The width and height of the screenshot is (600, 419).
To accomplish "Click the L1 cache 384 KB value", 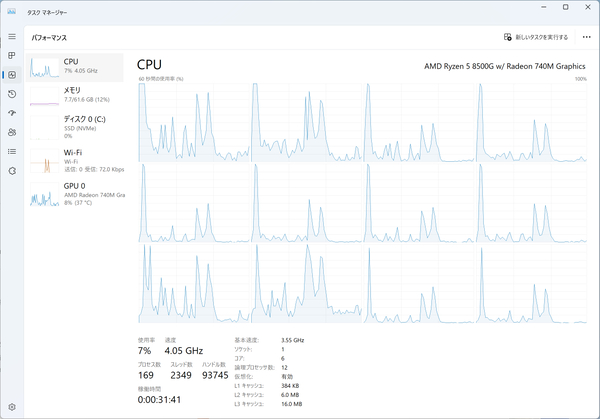I will pyautogui.click(x=290, y=385).
